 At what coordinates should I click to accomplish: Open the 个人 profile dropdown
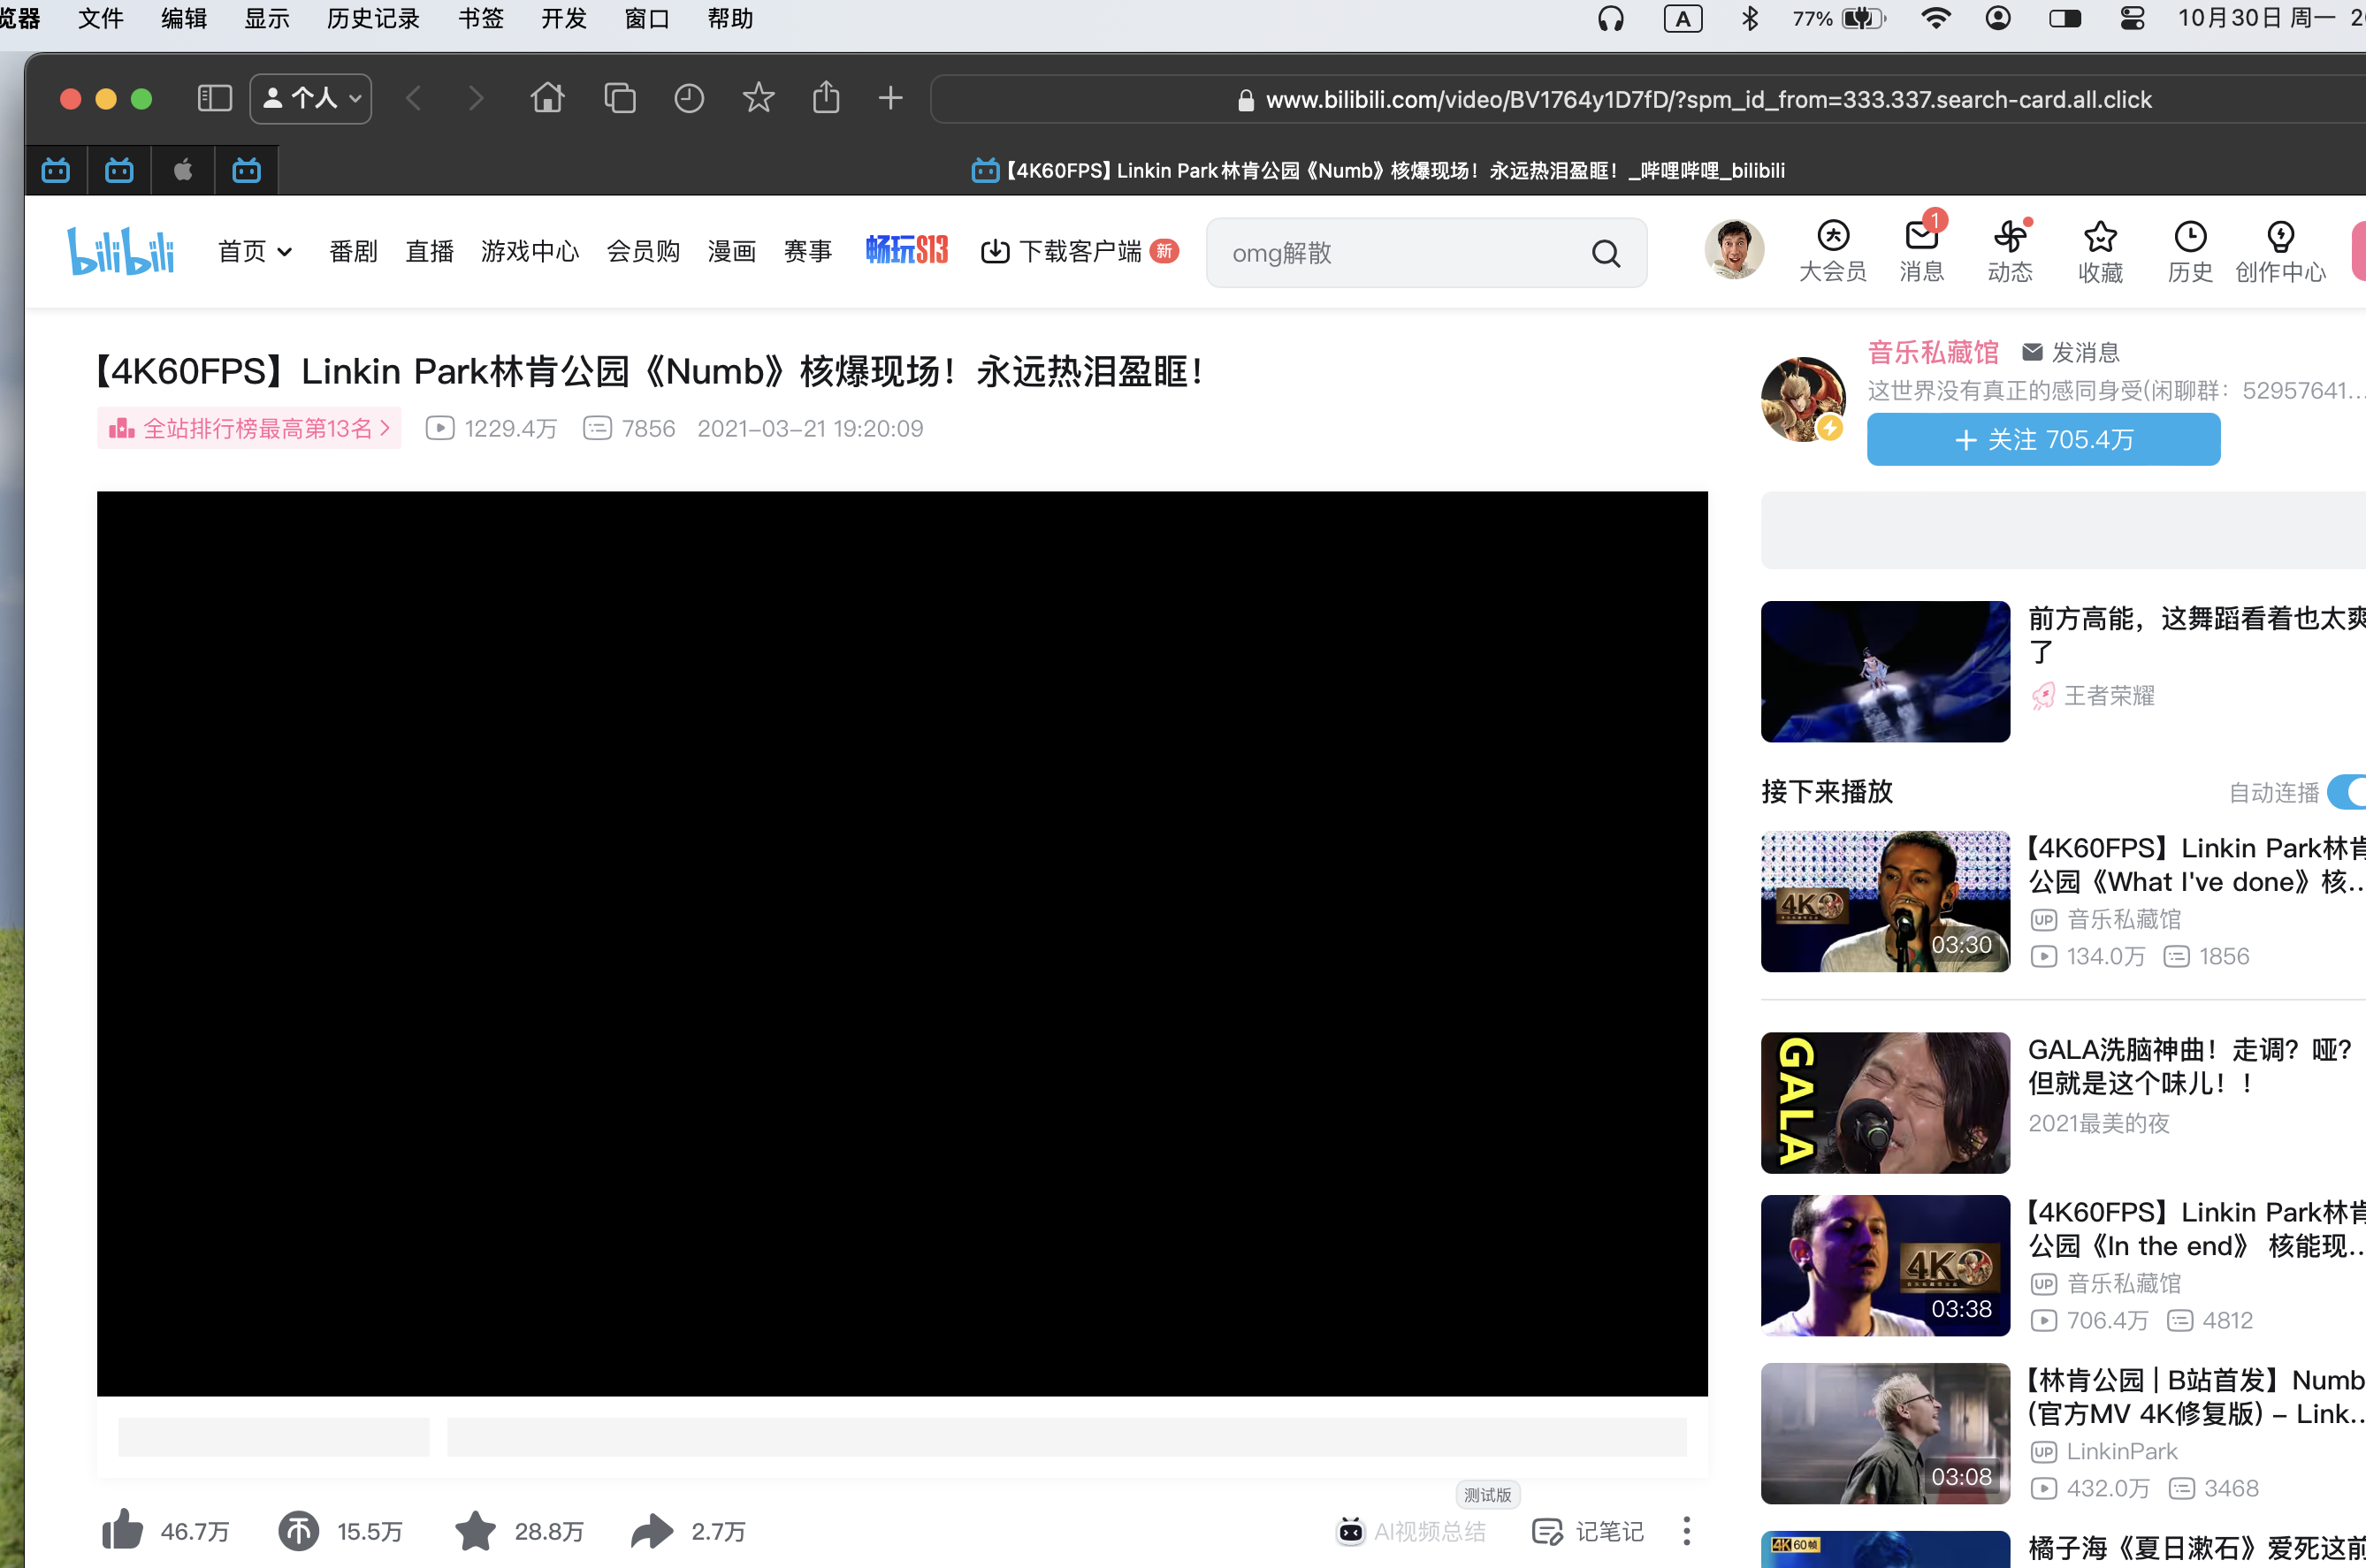tap(310, 98)
